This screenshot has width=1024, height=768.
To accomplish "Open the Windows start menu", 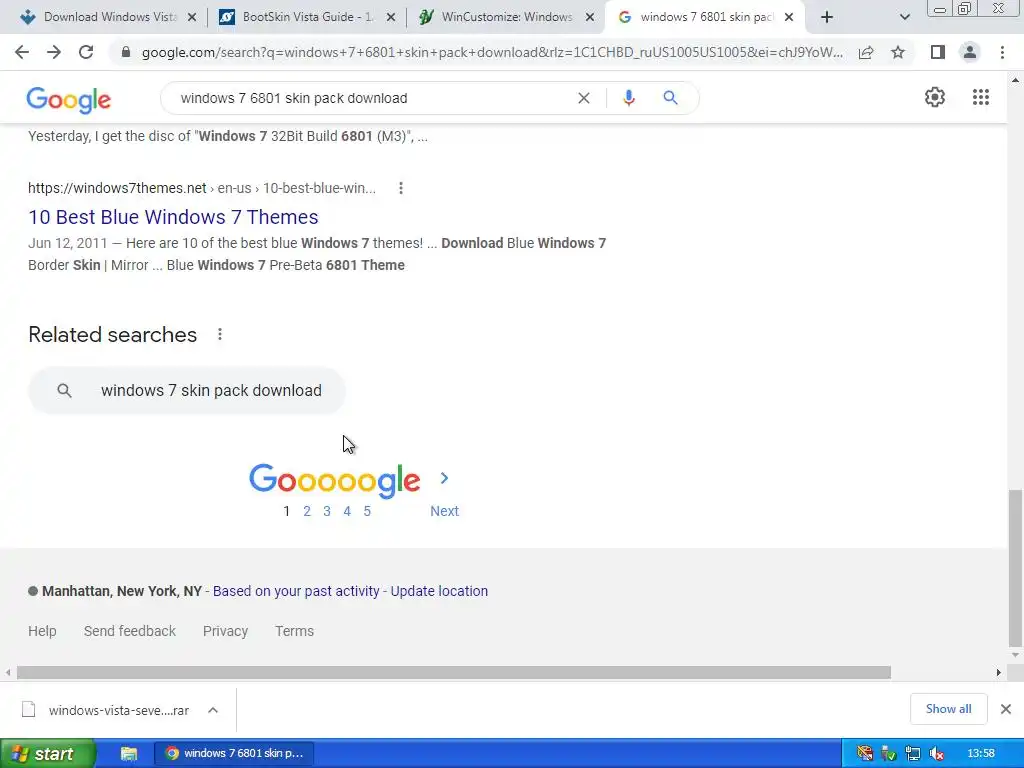I will pyautogui.click(x=47, y=754).
